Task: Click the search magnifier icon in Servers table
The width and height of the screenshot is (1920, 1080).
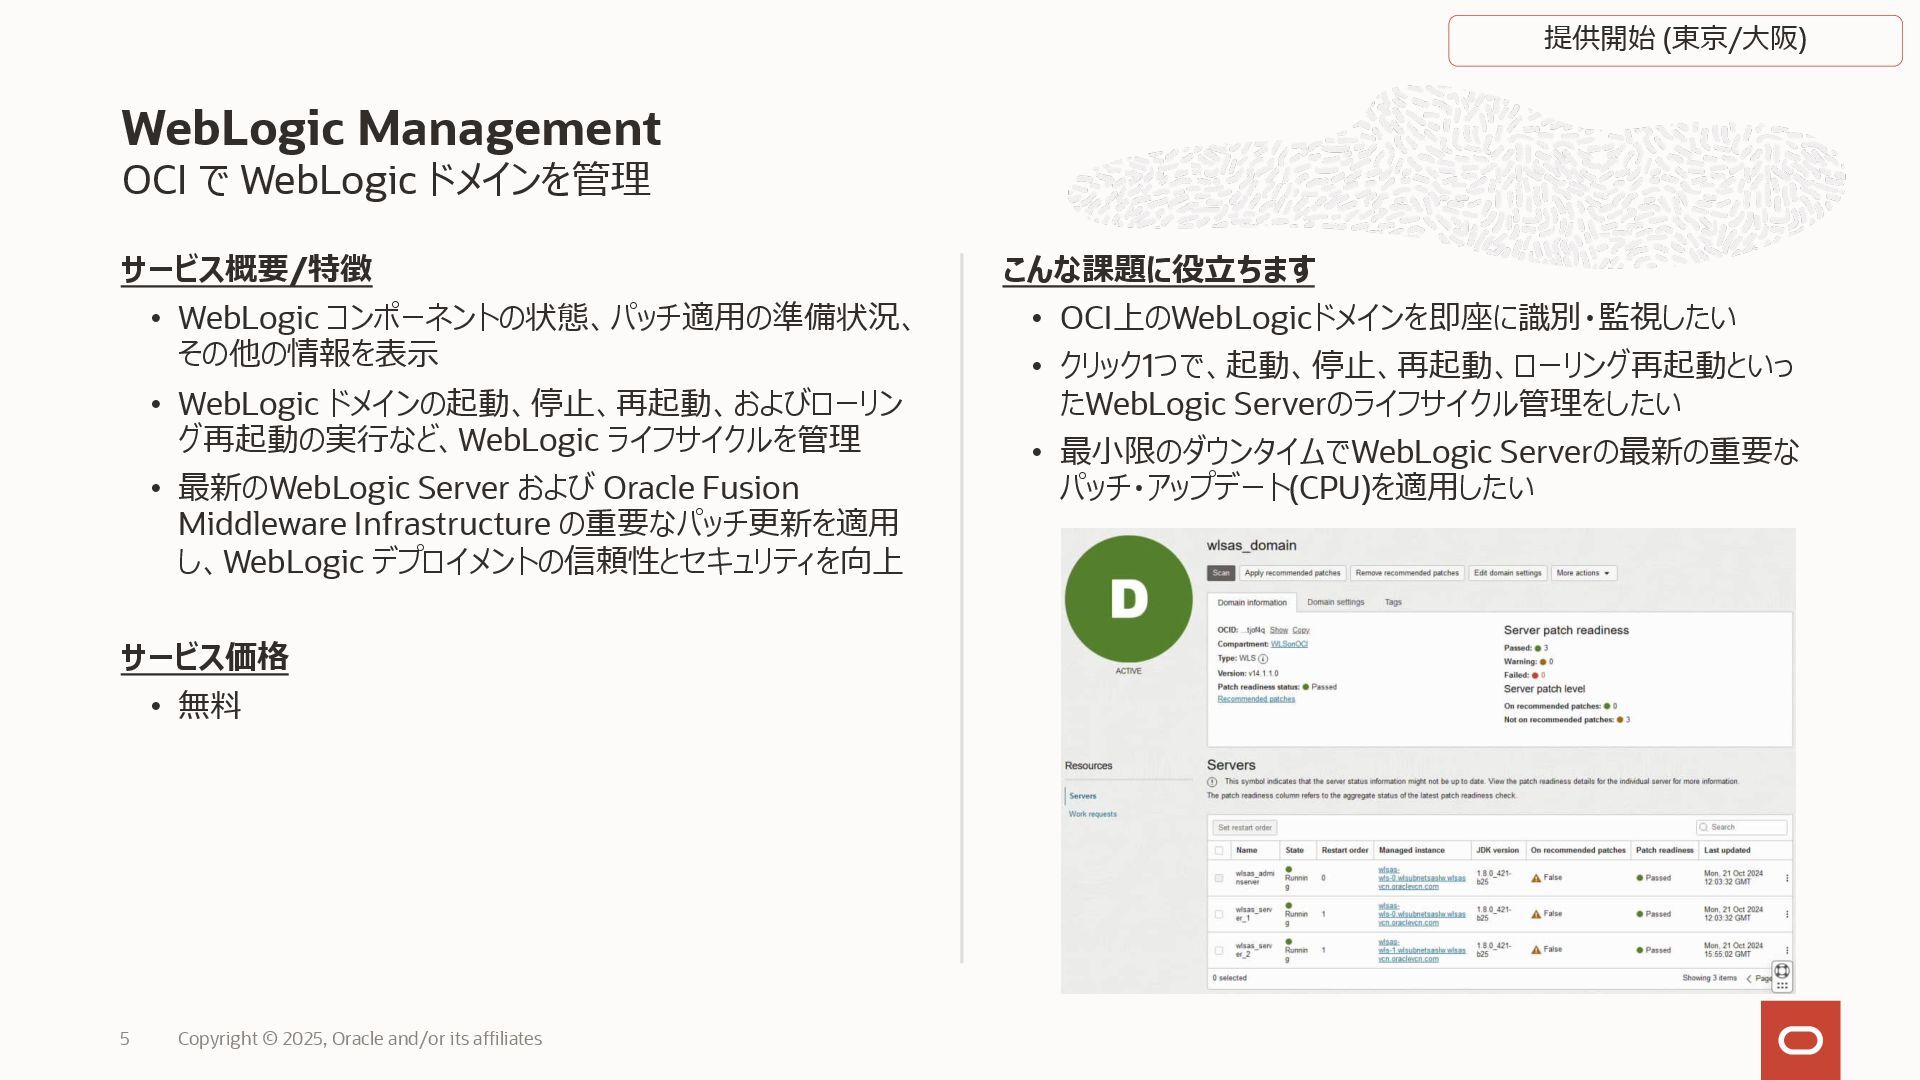Action: pos(1704,827)
